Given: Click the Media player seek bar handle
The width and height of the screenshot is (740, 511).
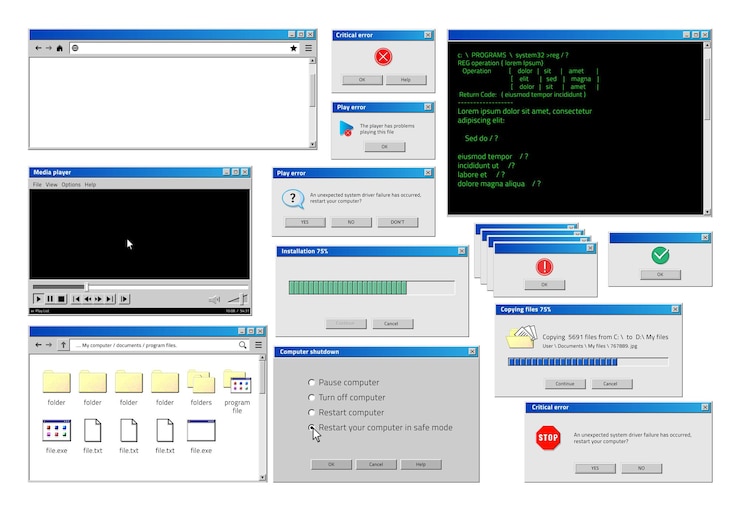Looking at the screenshot, I should point(86,286).
